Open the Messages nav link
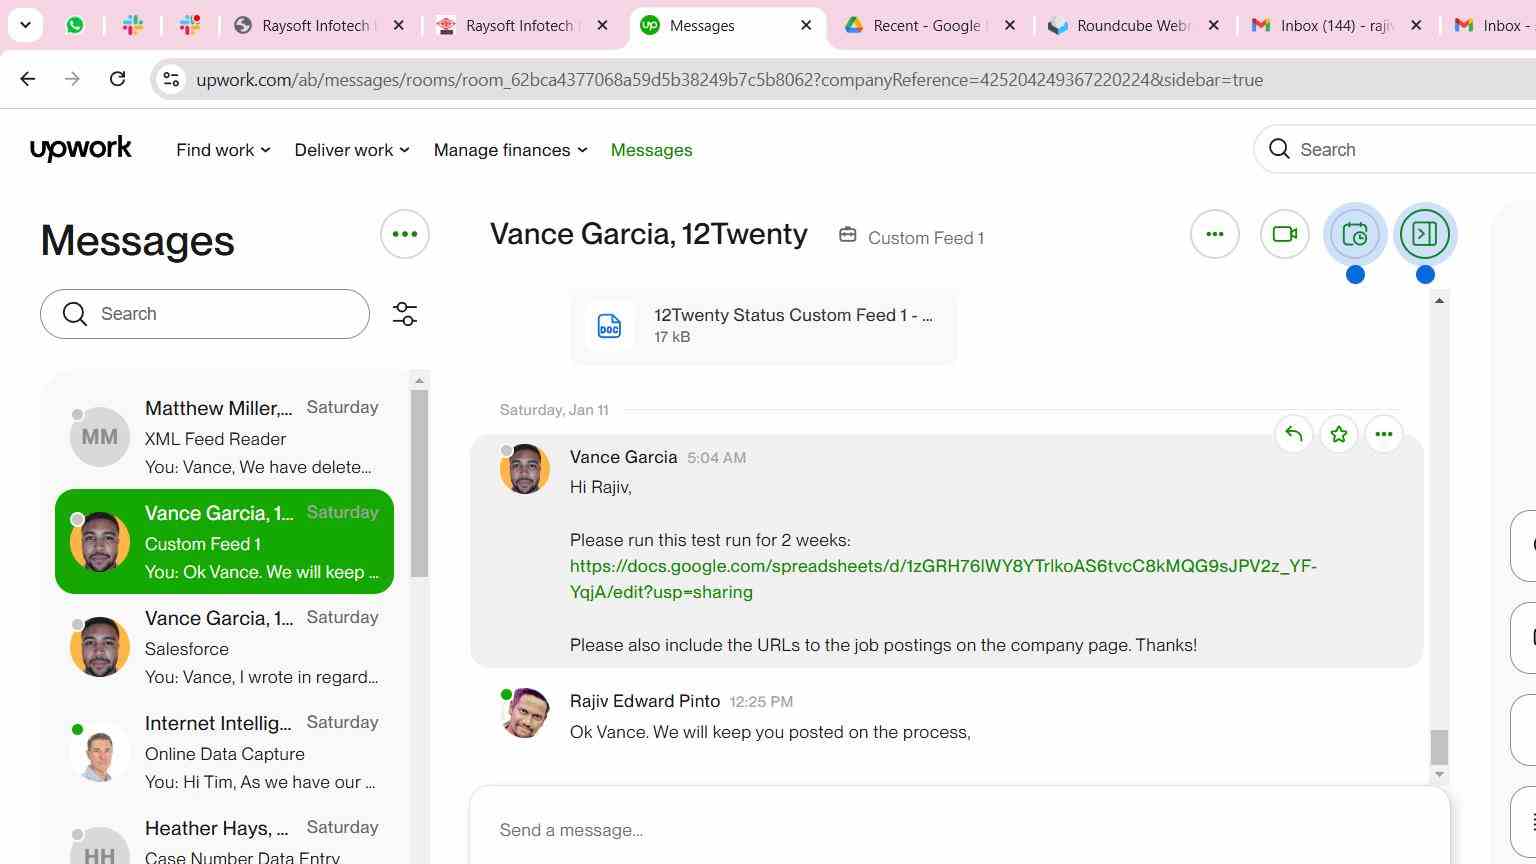The height and width of the screenshot is (864, 1536). pyautogui.click(x=652, y=150)
